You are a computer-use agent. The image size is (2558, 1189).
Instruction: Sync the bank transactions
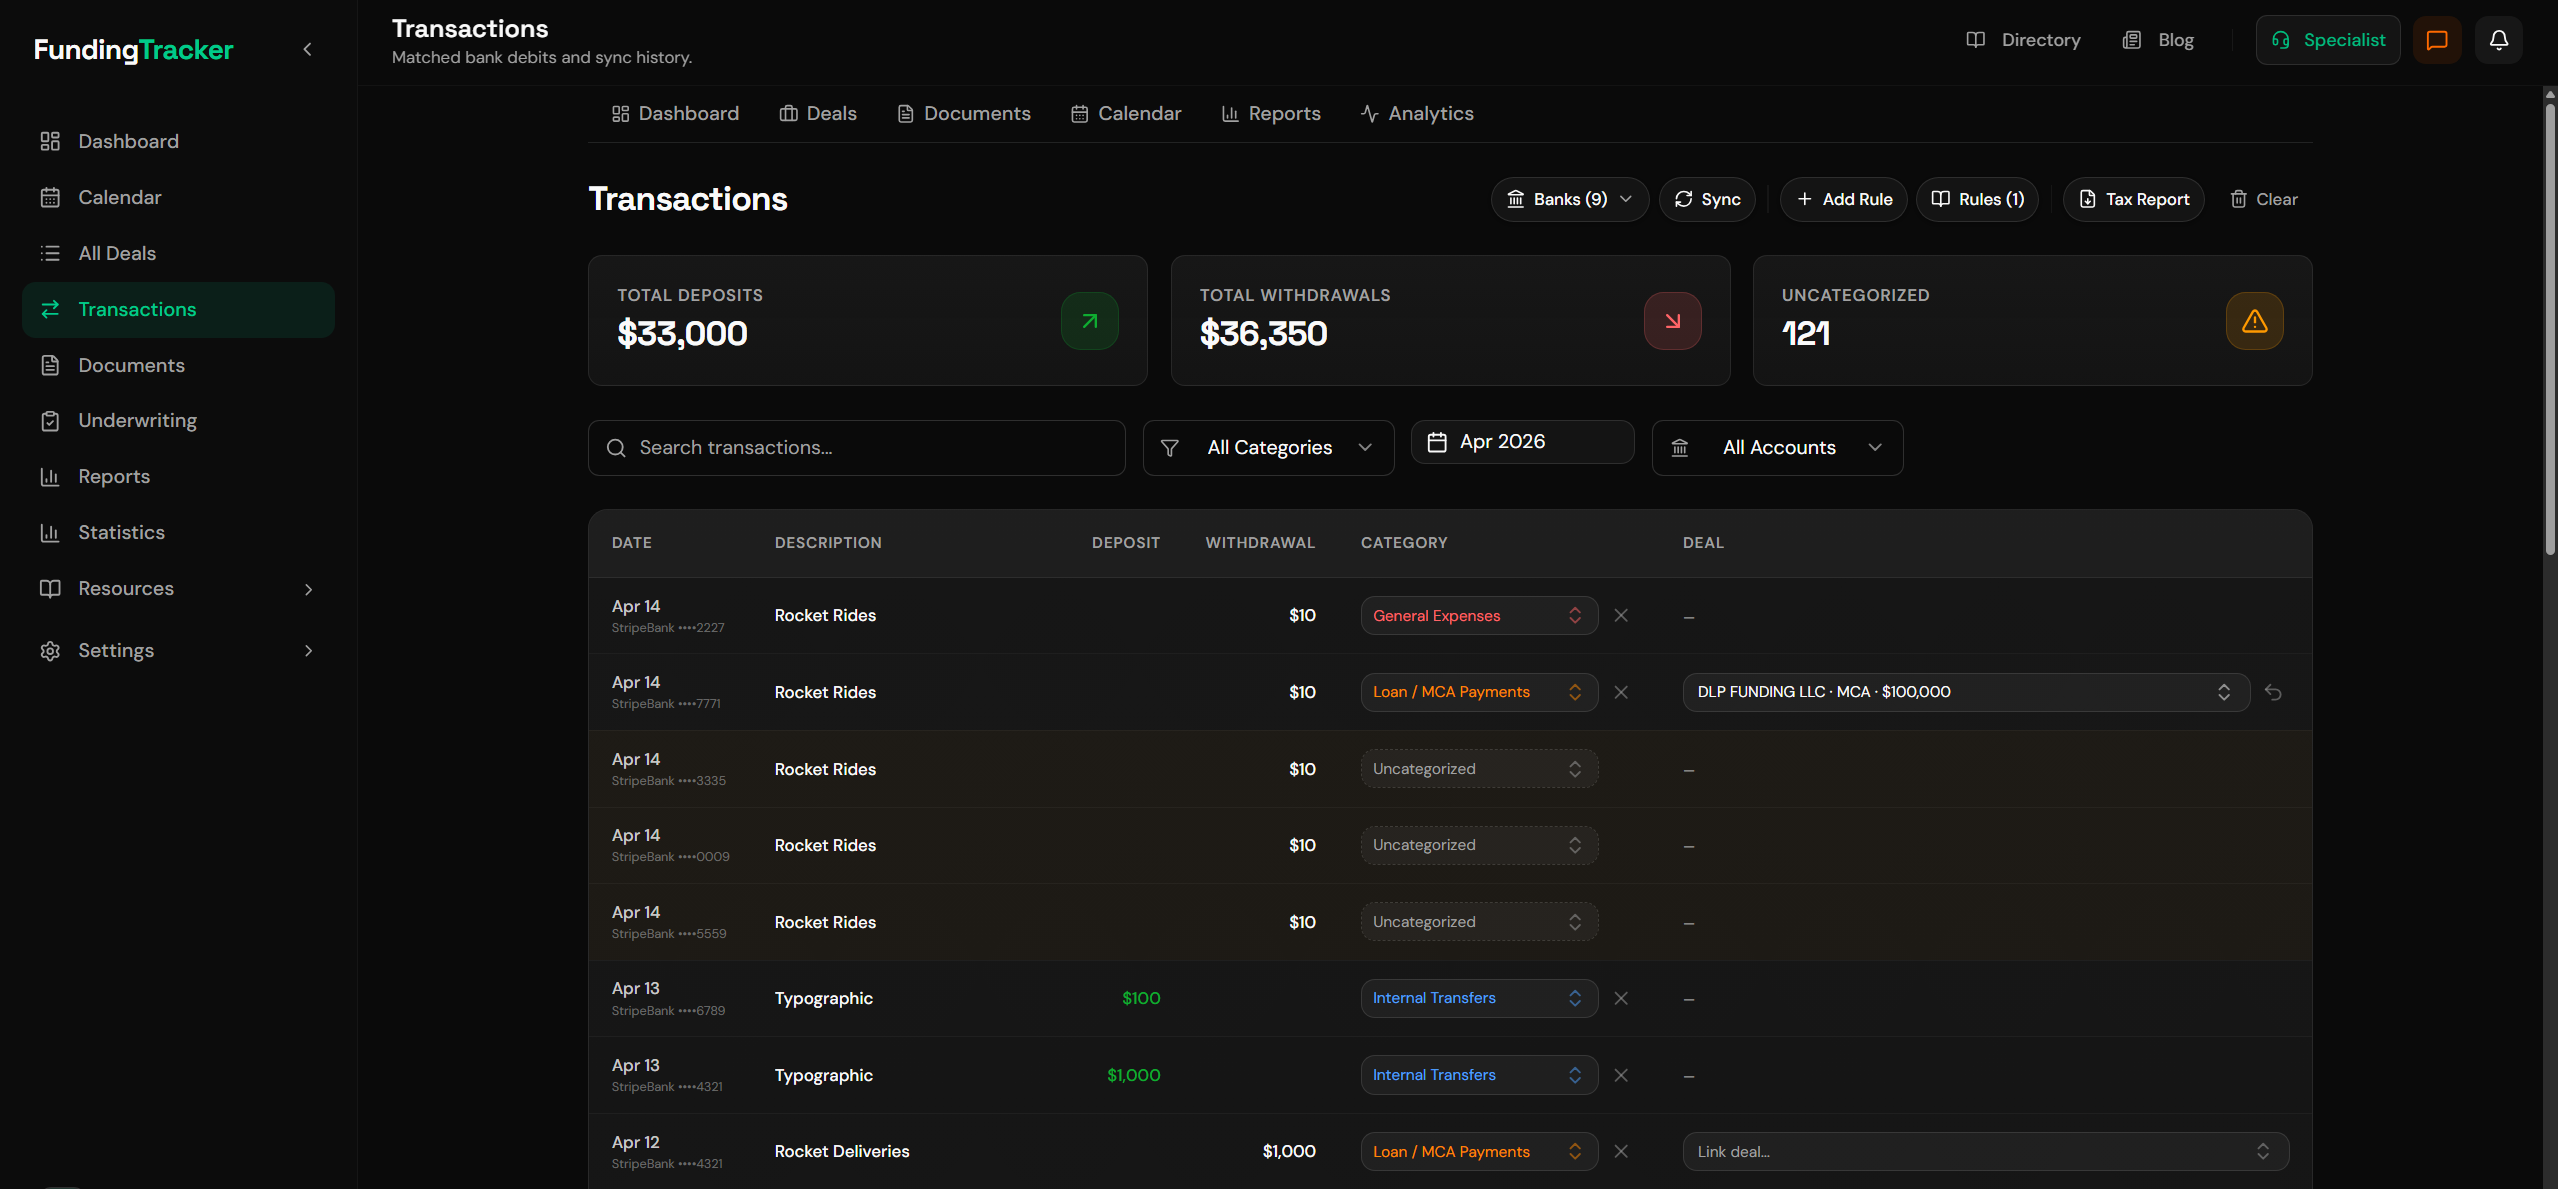click(1707, 199)
